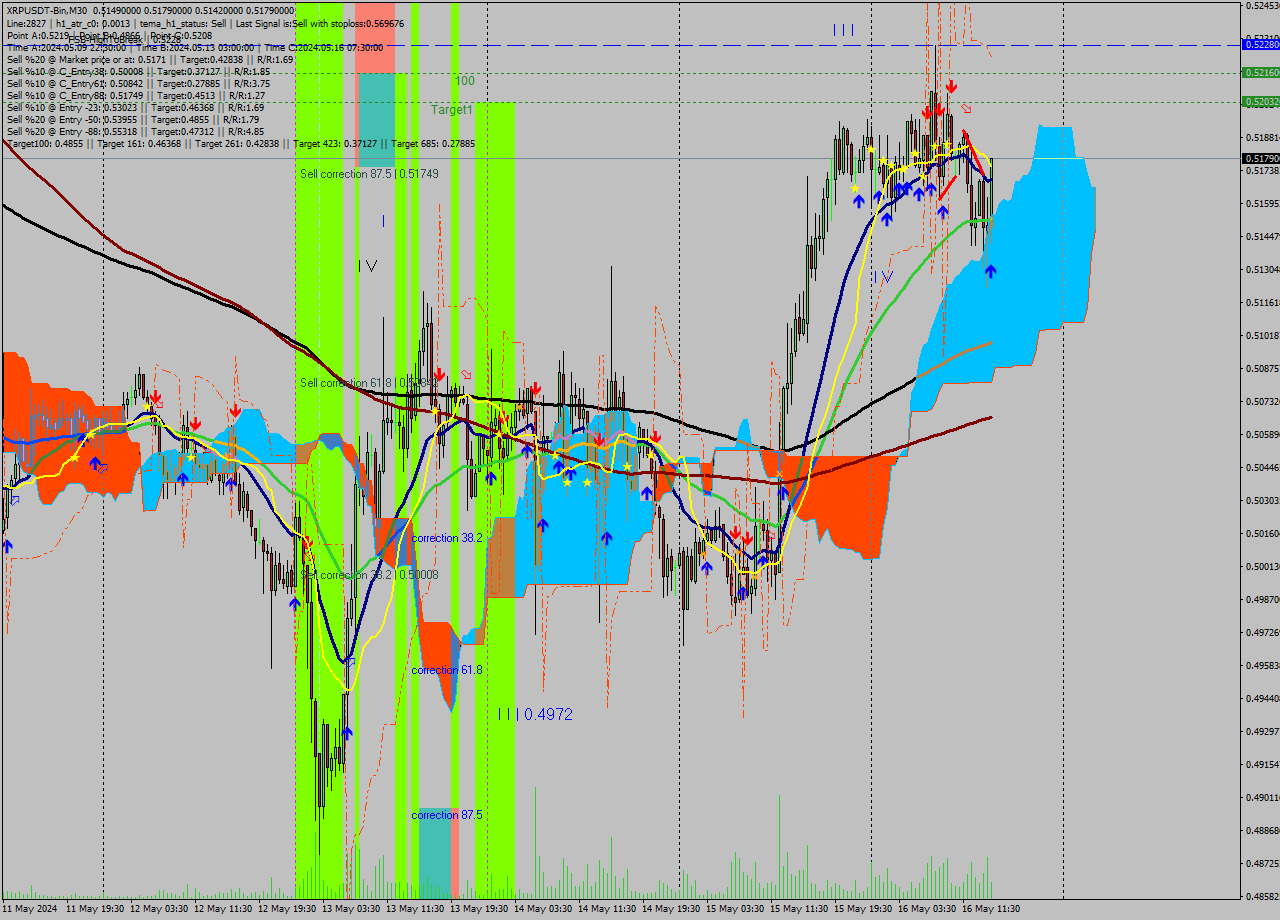Select the green 0.52160 price tag

coord(1260,72)
